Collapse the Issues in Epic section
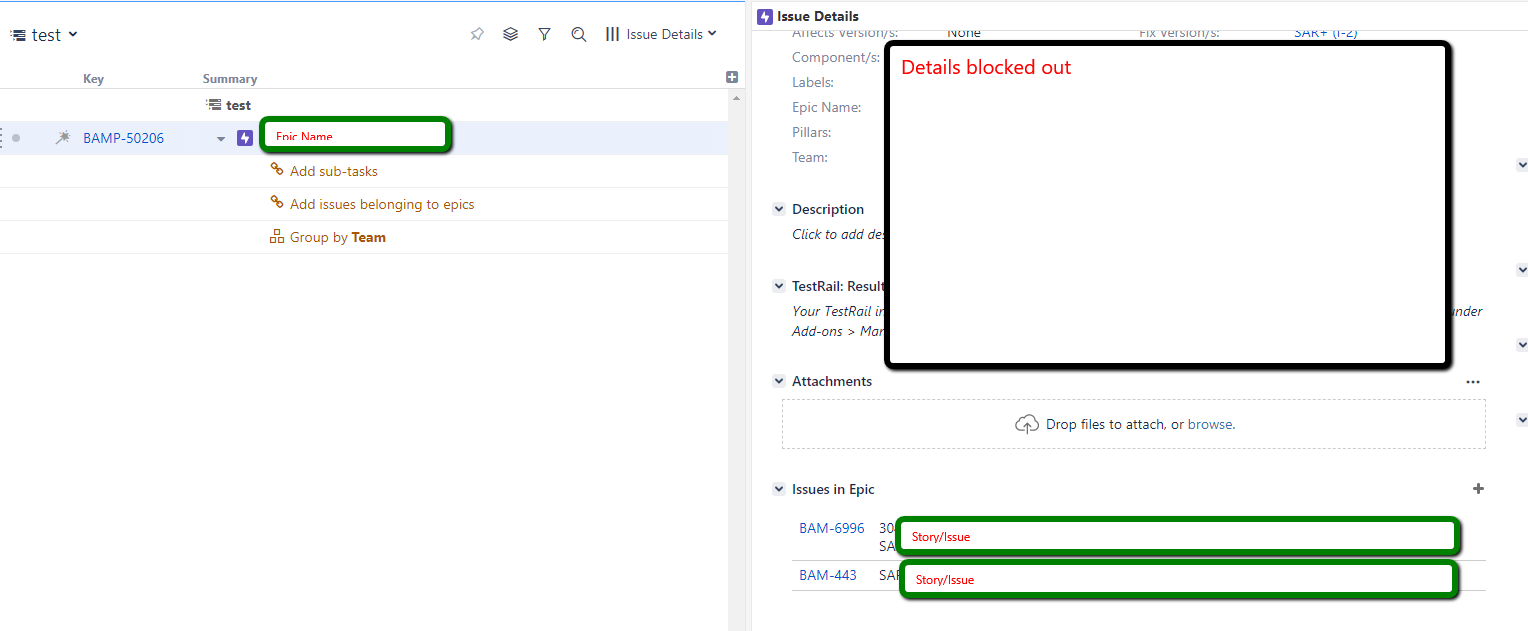 coord(779,489)
